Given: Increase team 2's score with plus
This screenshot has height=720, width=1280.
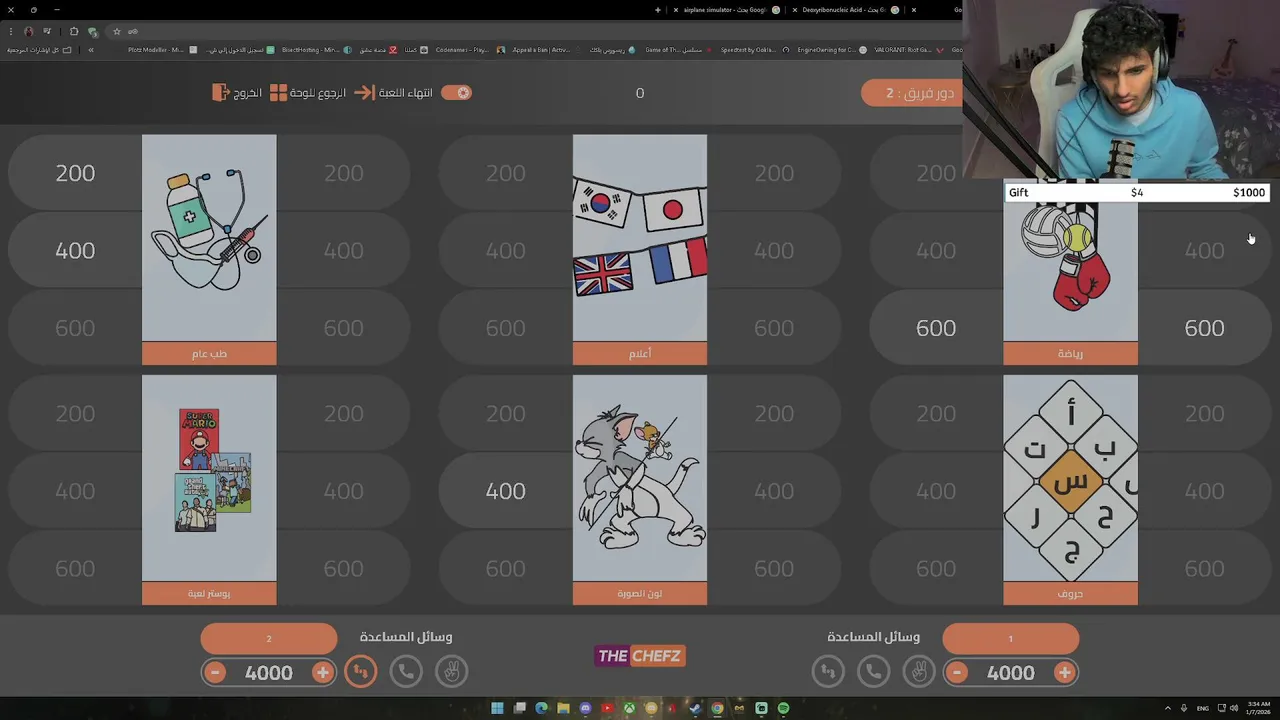Looking at the screenshot, I should [322, 673].
